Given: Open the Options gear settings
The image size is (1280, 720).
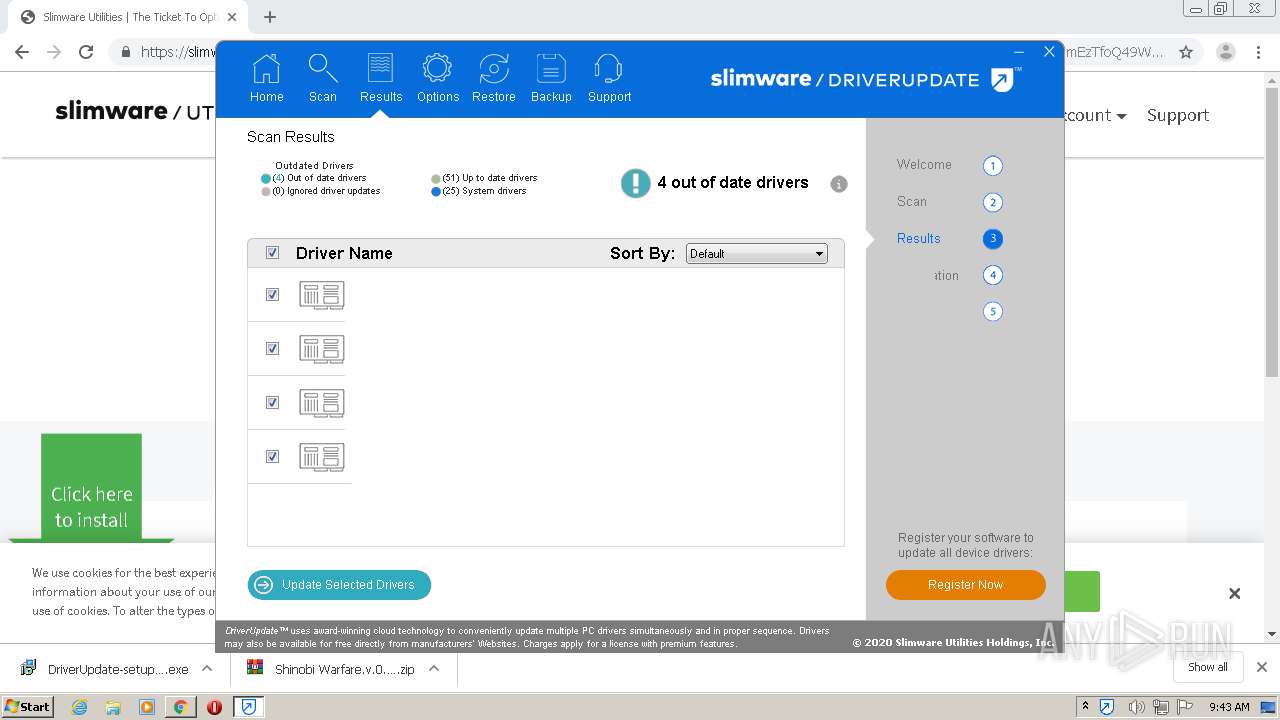Looking at the screenshot, I should coord(438,79).
